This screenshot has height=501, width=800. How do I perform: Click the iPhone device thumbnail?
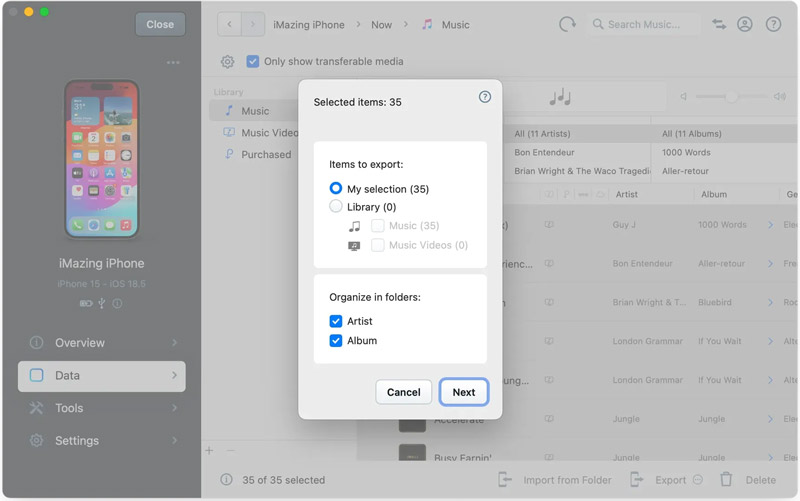pos(102,159)
